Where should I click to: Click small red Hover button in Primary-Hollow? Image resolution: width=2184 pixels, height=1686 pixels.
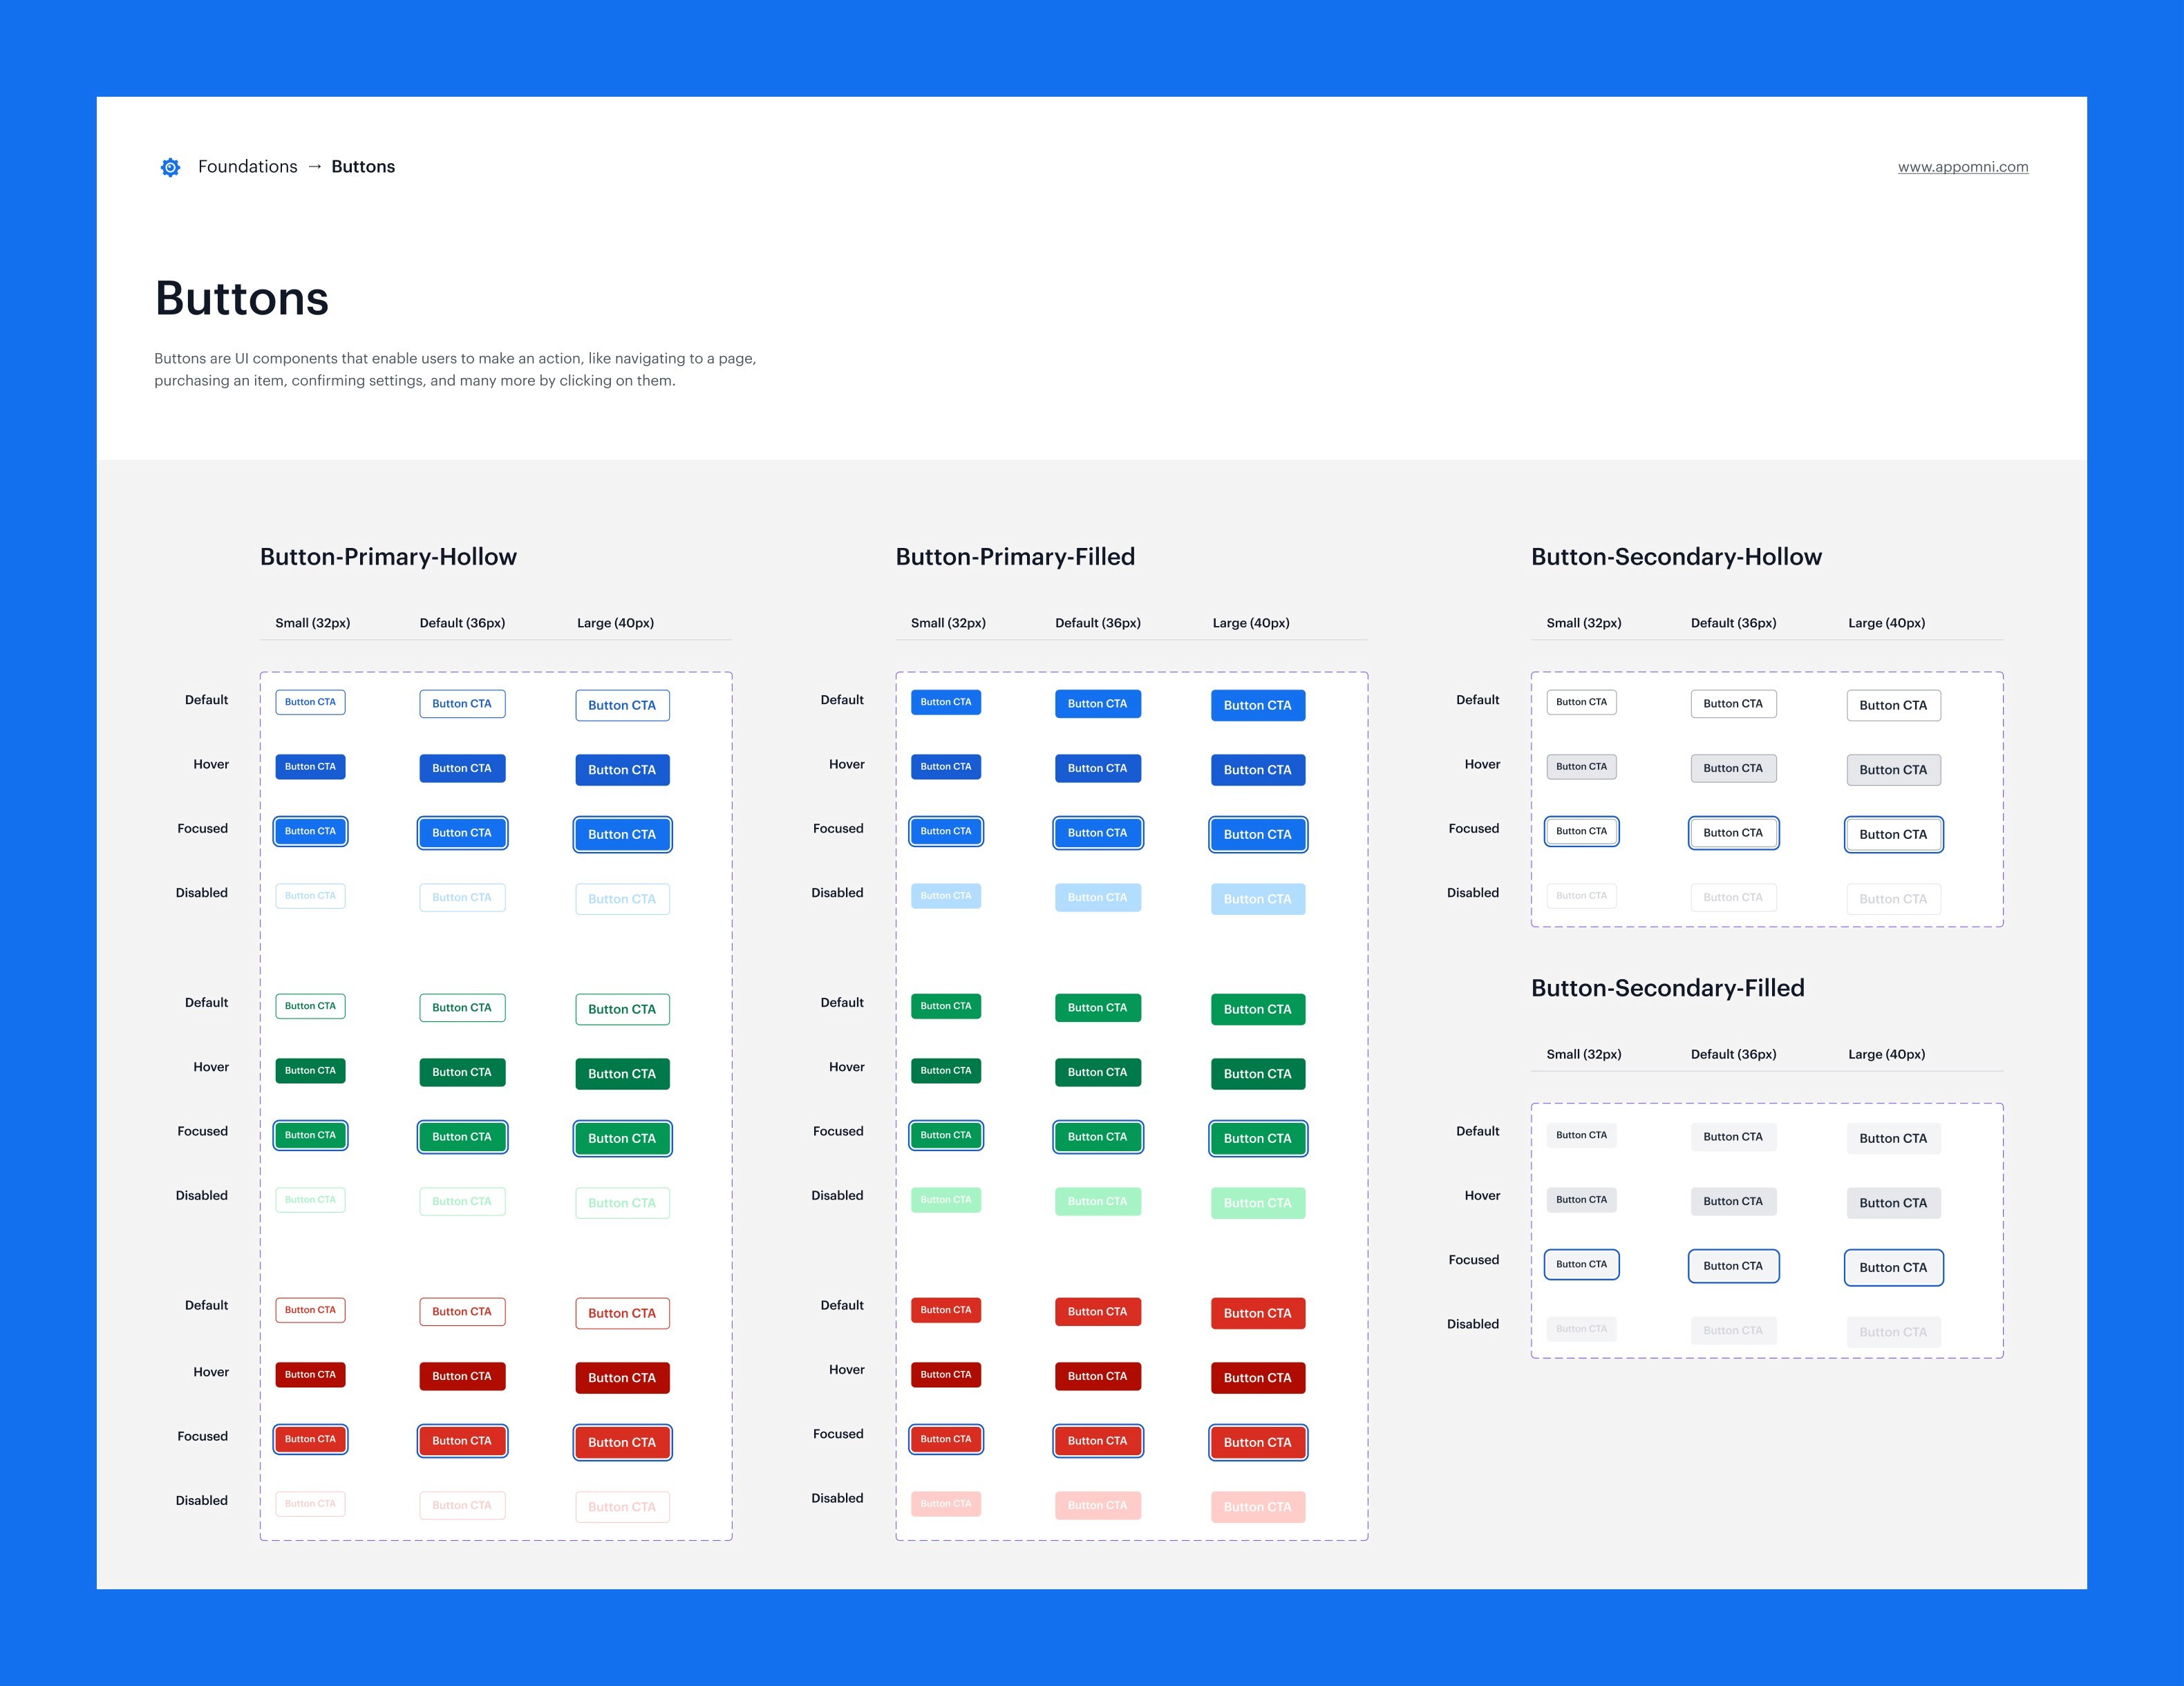(x=310, y=1375)
